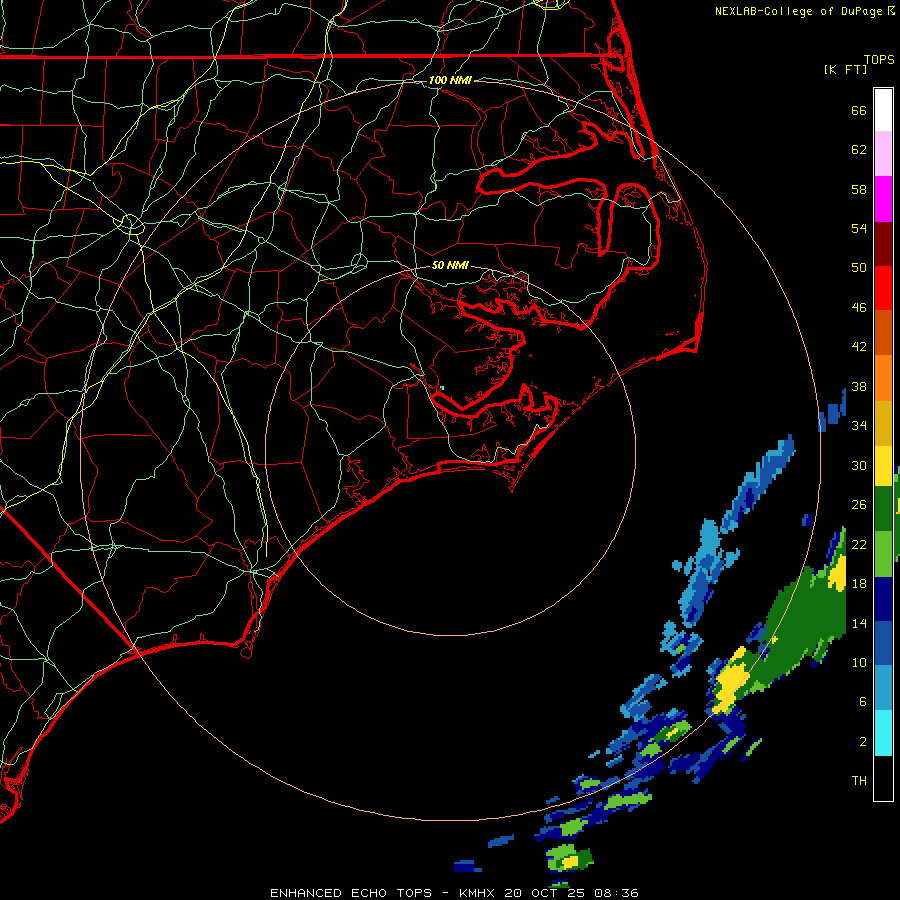Click the 50 NMI range ring label
The height and width of the screenshot is (900, 900).
(450, 265)
